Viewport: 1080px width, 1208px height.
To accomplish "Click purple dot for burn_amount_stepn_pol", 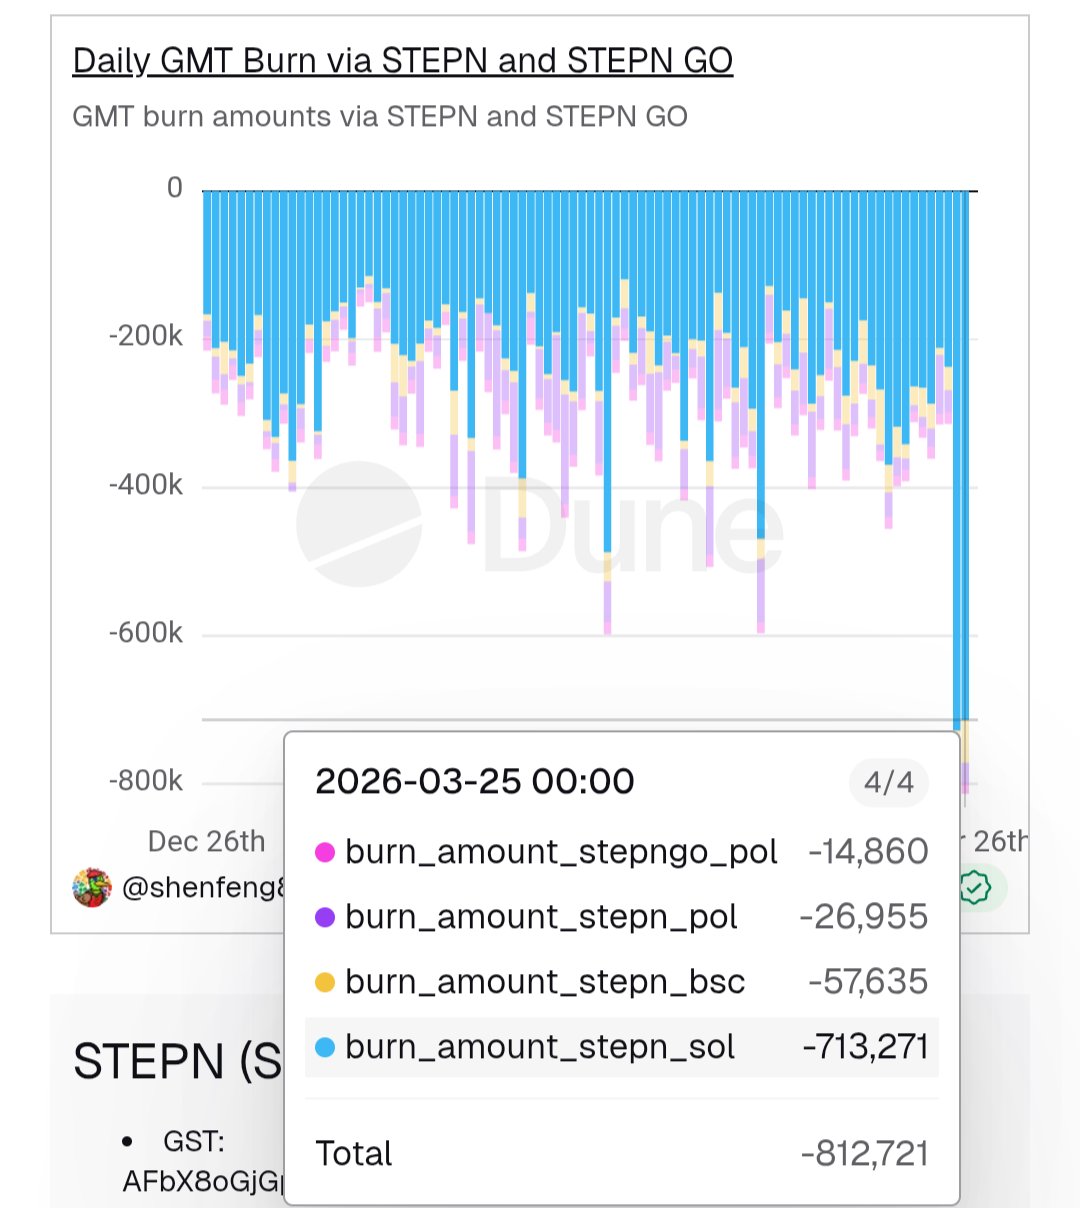I will (x=325, y=917).
